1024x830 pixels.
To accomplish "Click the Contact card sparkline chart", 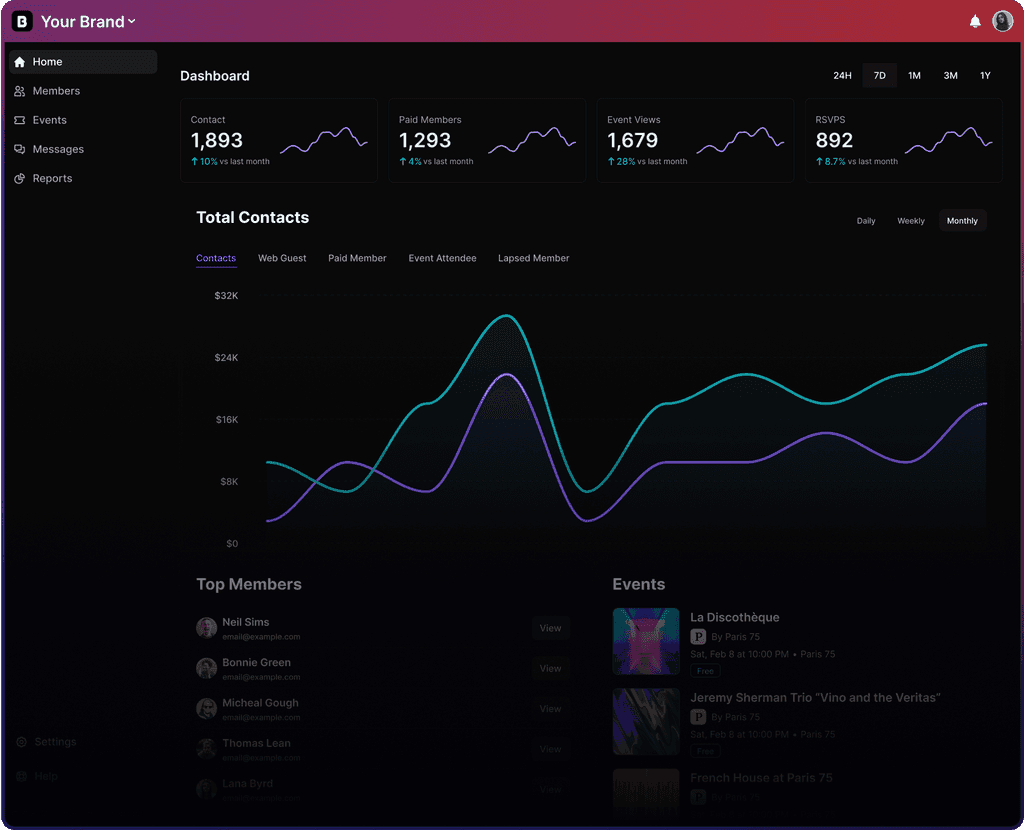I will point(324,140).
